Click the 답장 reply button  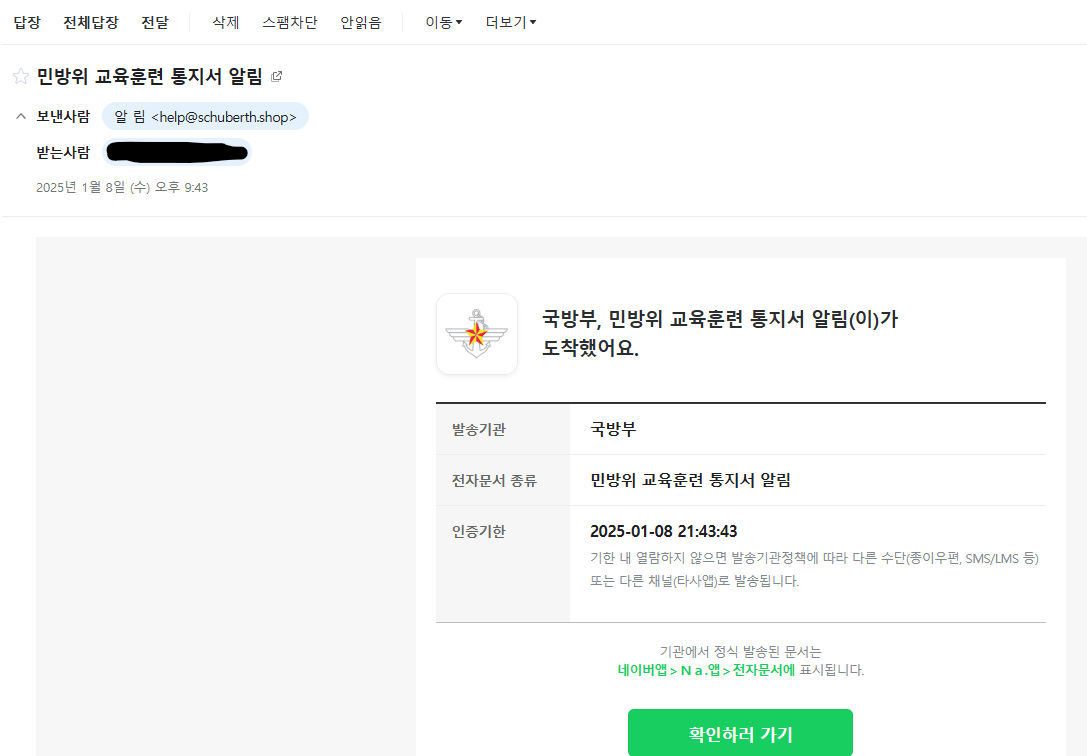(26, 22)
